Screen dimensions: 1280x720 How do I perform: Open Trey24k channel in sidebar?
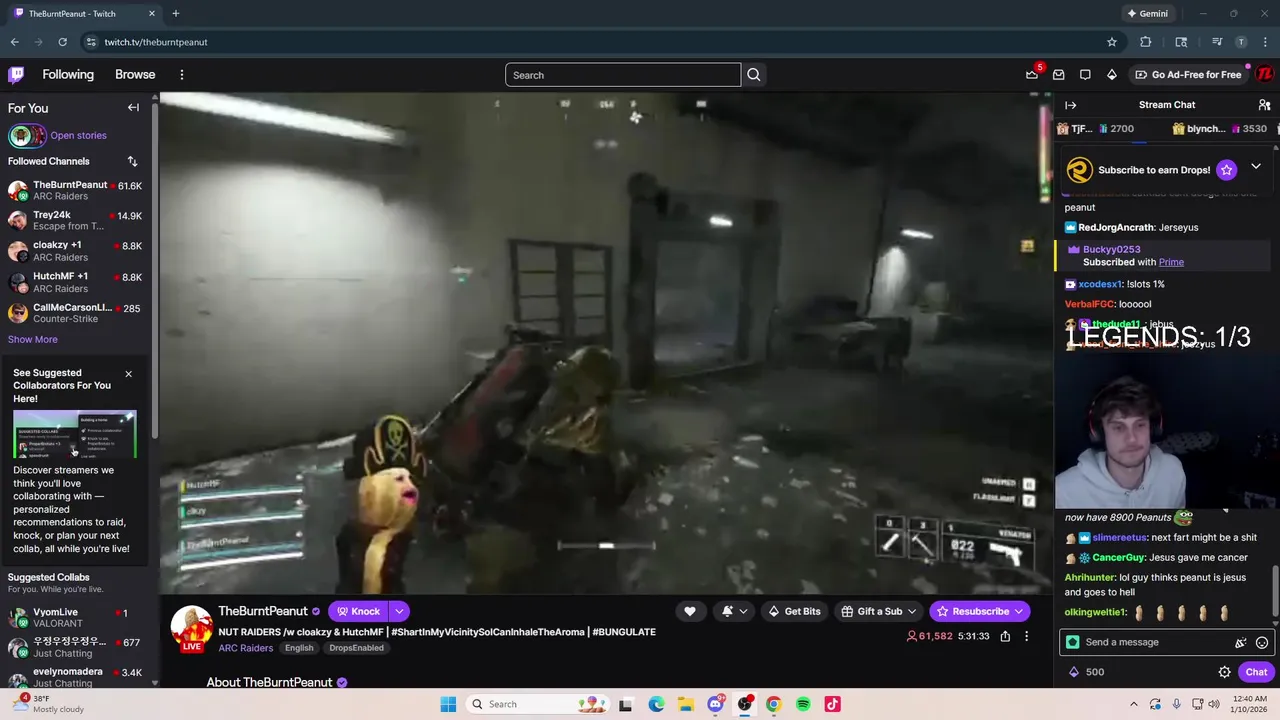76,220
